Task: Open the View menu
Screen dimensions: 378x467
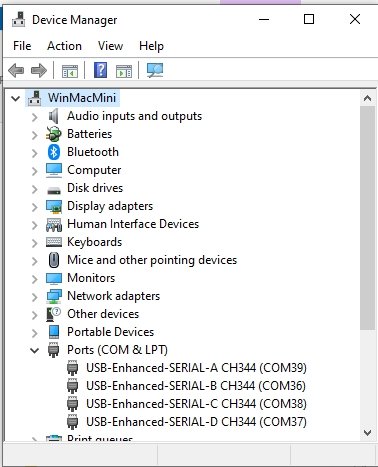Action: [110, 46]
